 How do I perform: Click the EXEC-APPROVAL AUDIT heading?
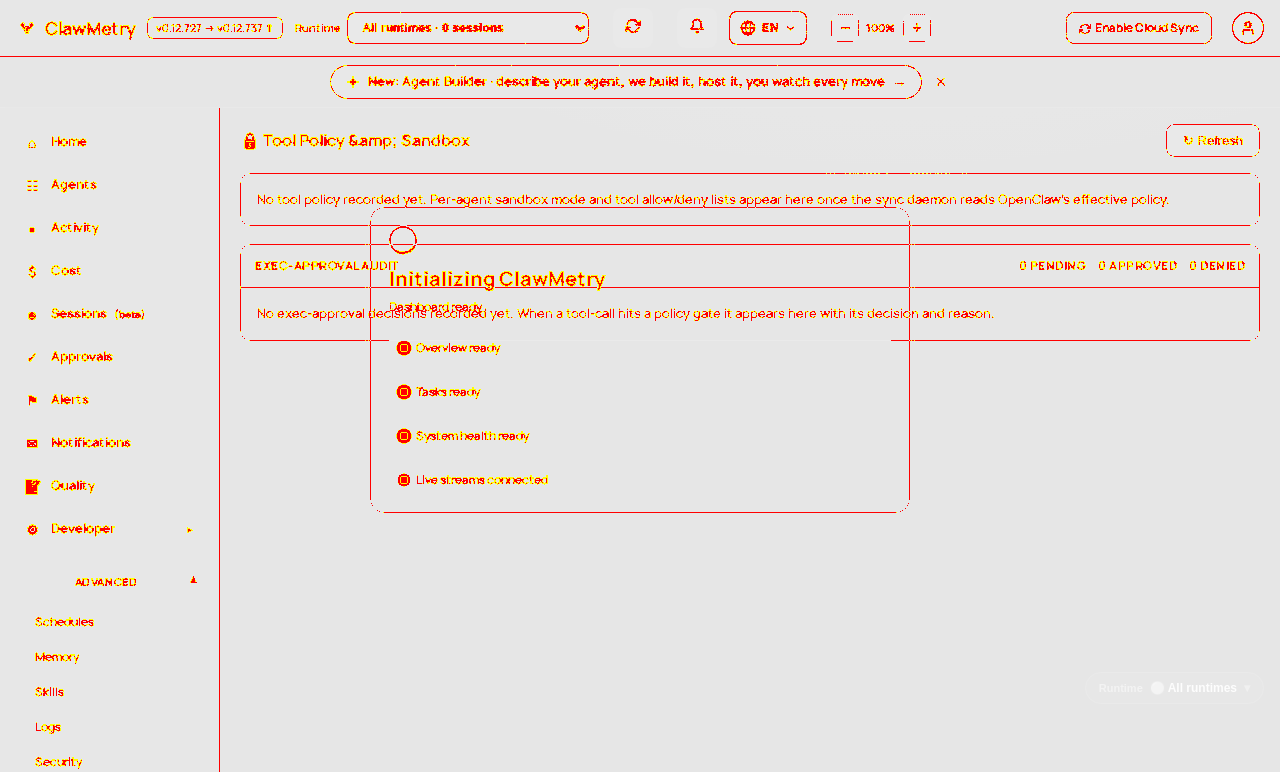pos(326,266)
